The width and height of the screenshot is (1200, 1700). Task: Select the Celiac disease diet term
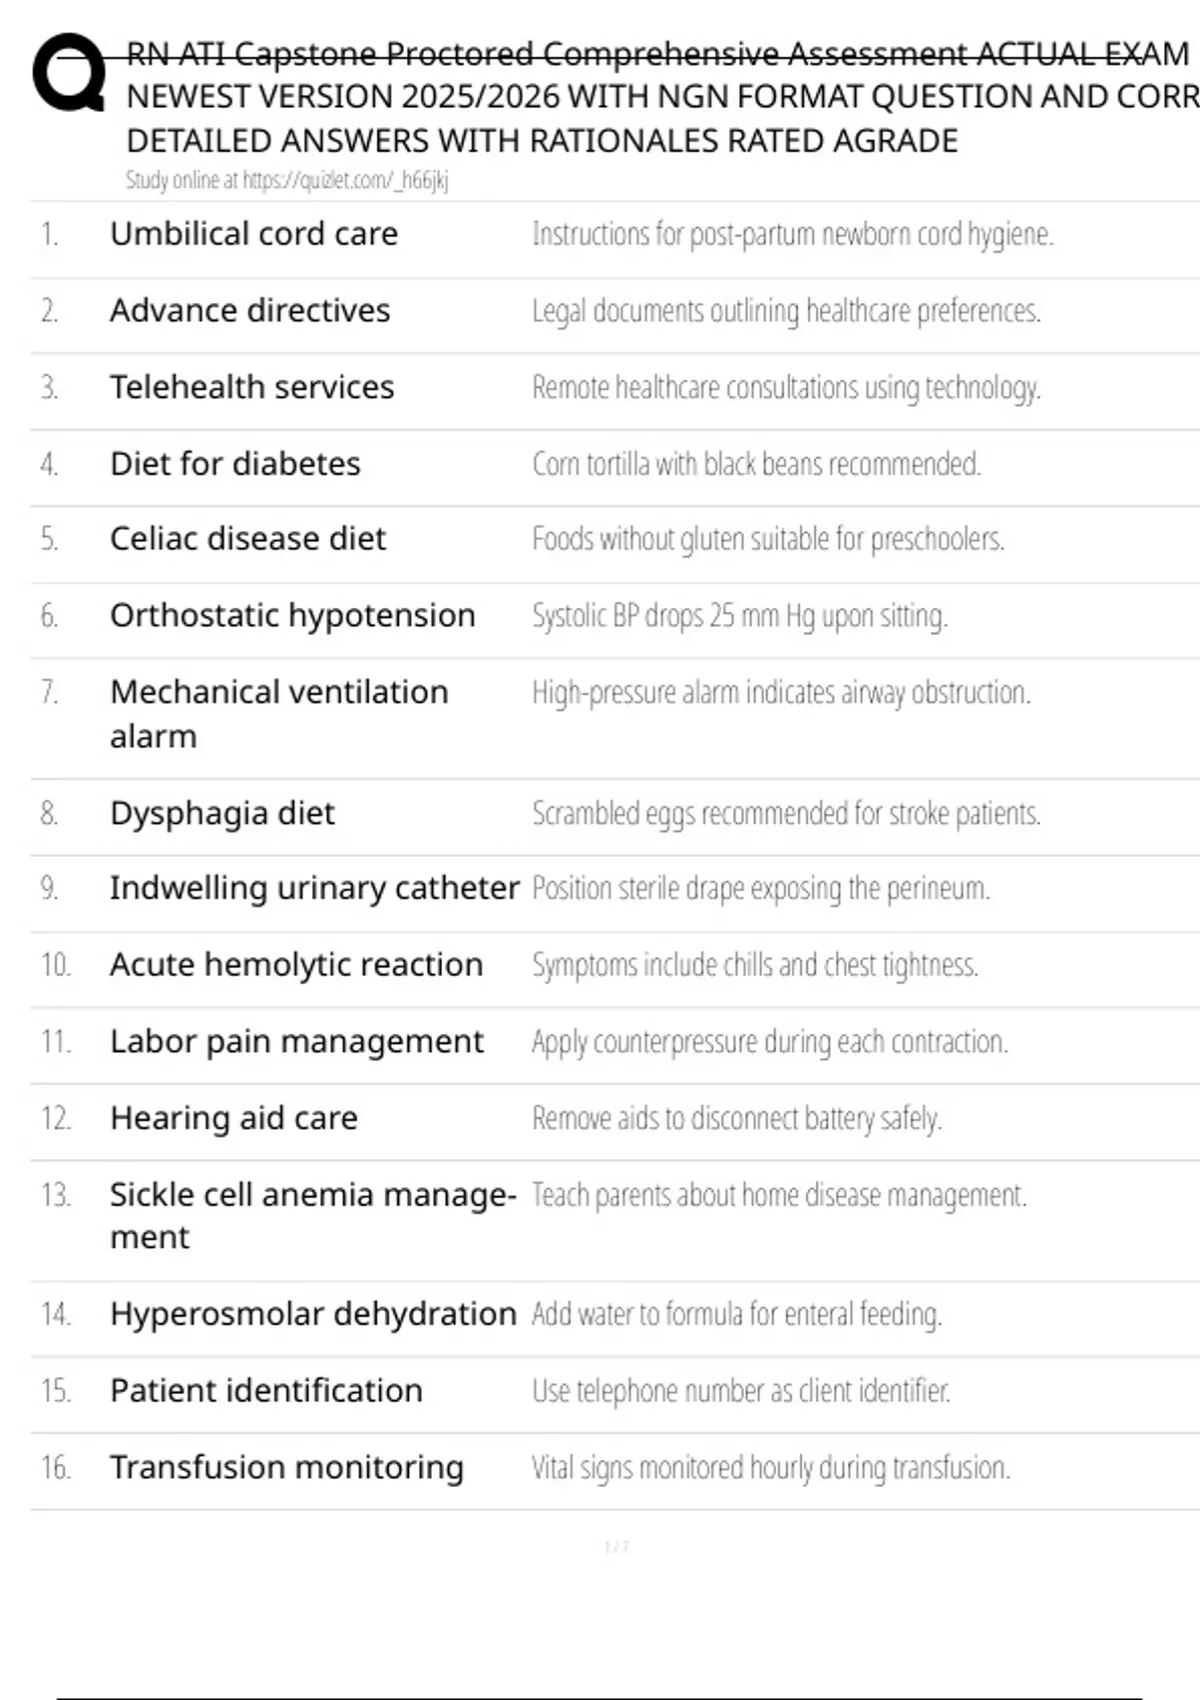(247, 539)
